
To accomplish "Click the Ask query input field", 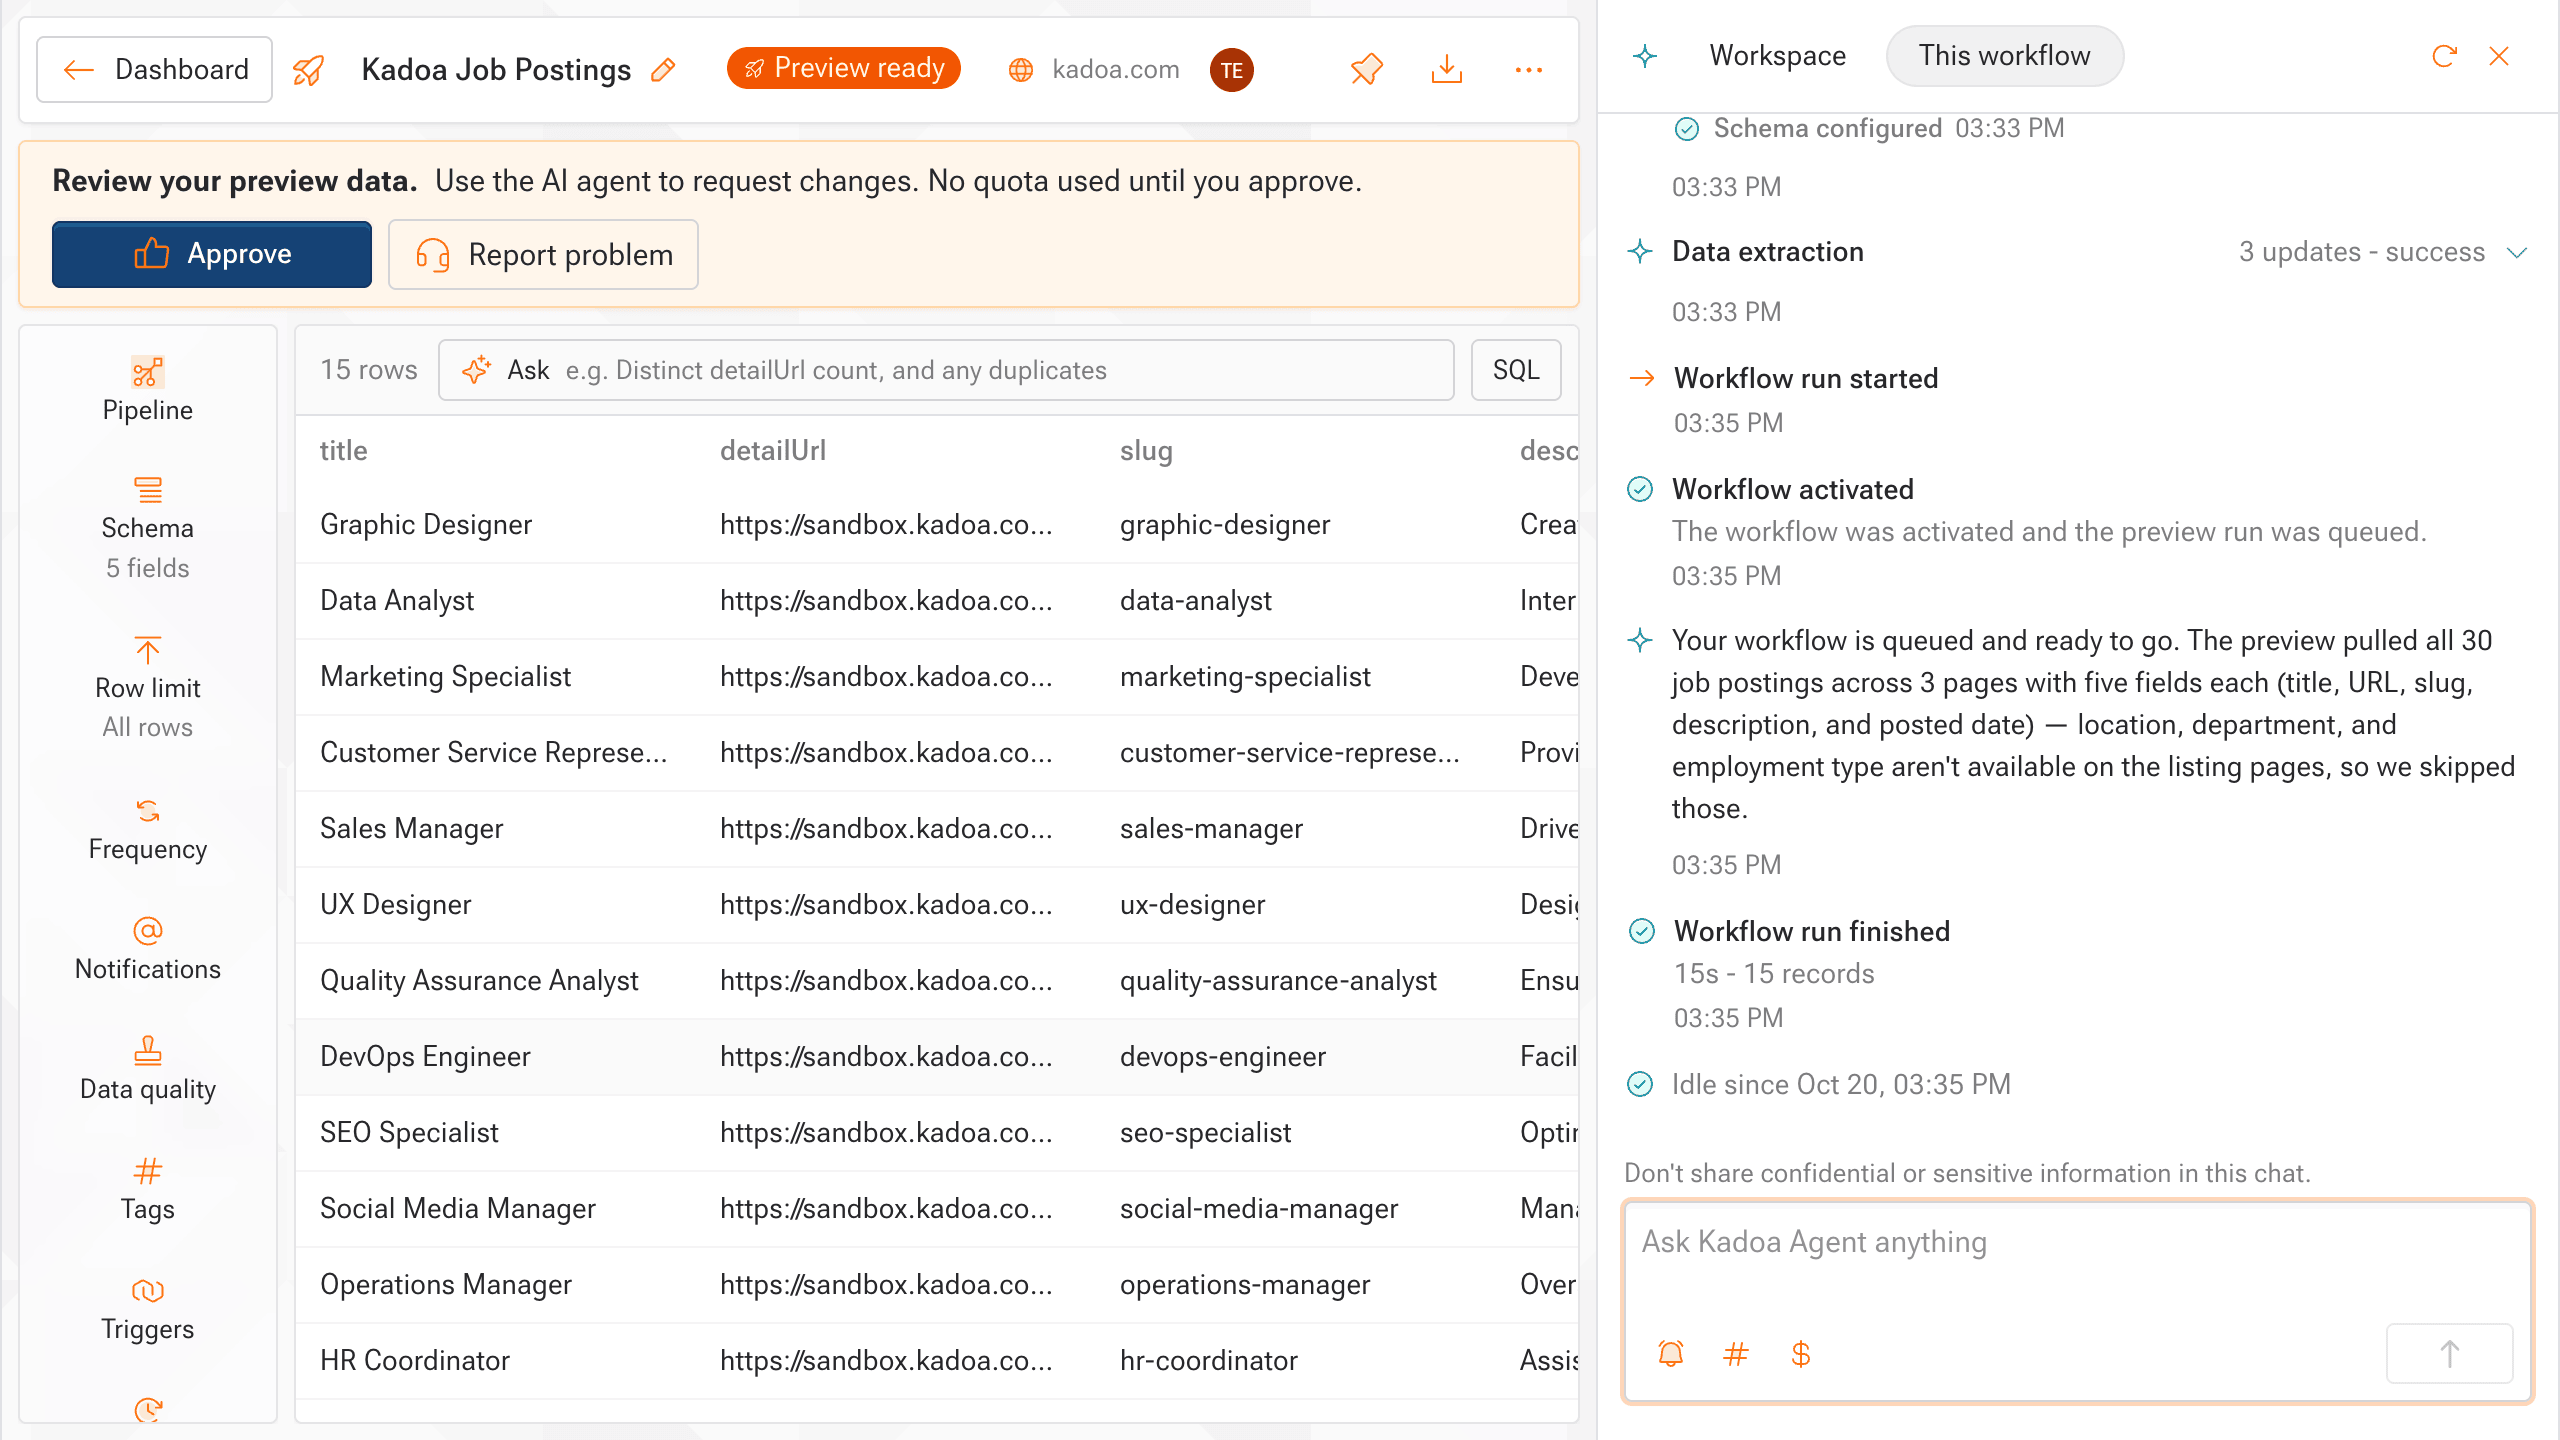I will point(946,370).
